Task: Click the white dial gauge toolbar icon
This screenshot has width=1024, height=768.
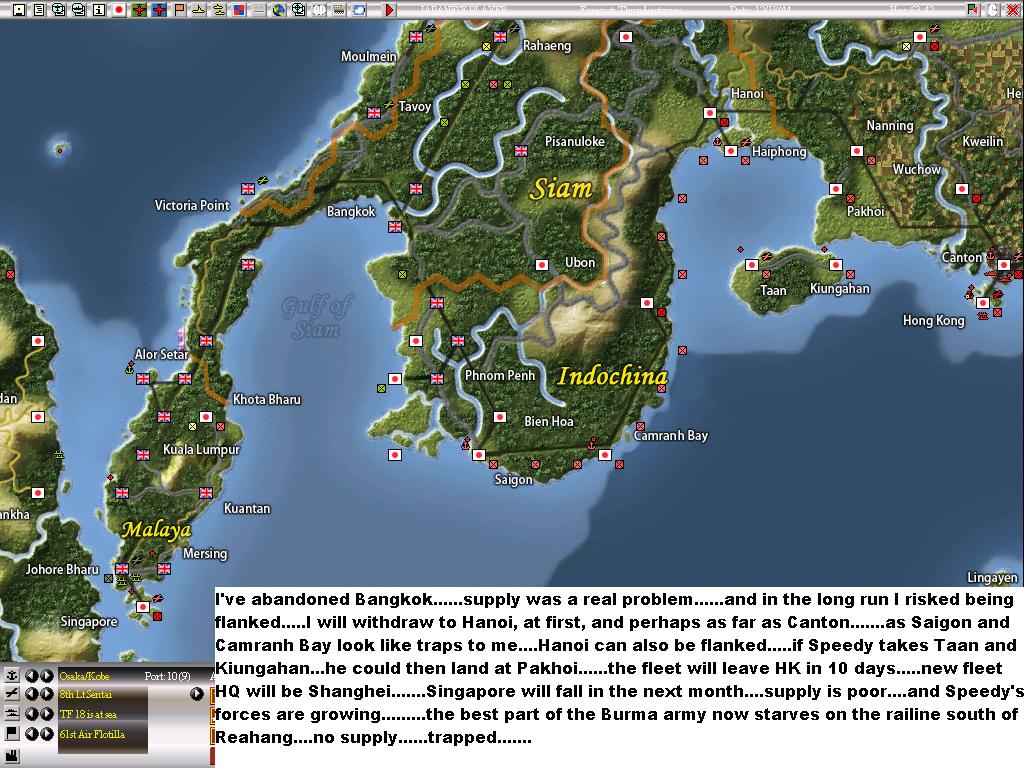Action: click(x=319, y=10)
